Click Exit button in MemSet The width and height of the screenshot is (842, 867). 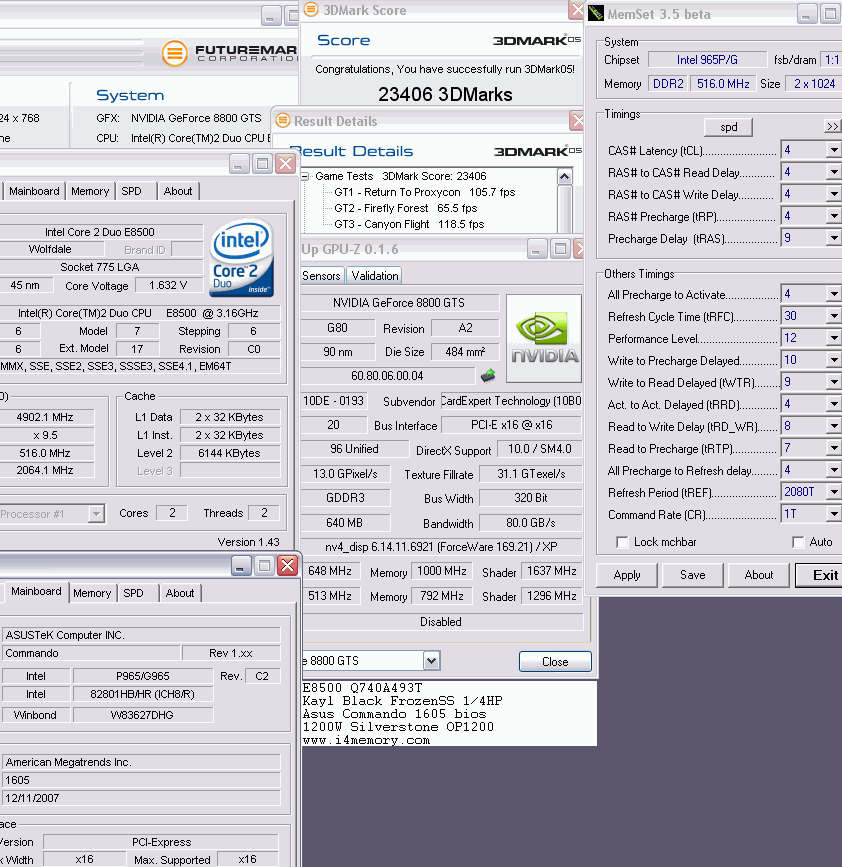pyautogui.click(x=821, y=575)
